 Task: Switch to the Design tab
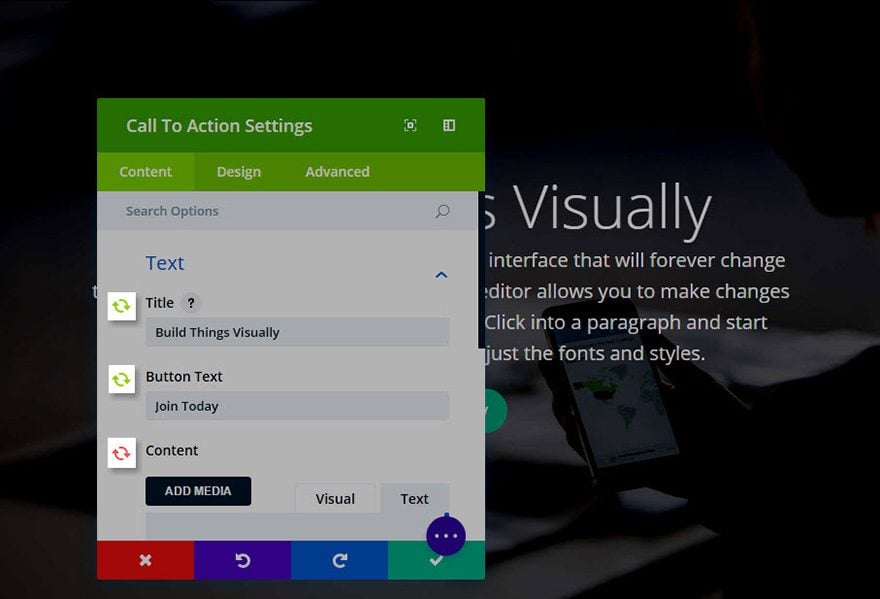click(x=239, y=172)
